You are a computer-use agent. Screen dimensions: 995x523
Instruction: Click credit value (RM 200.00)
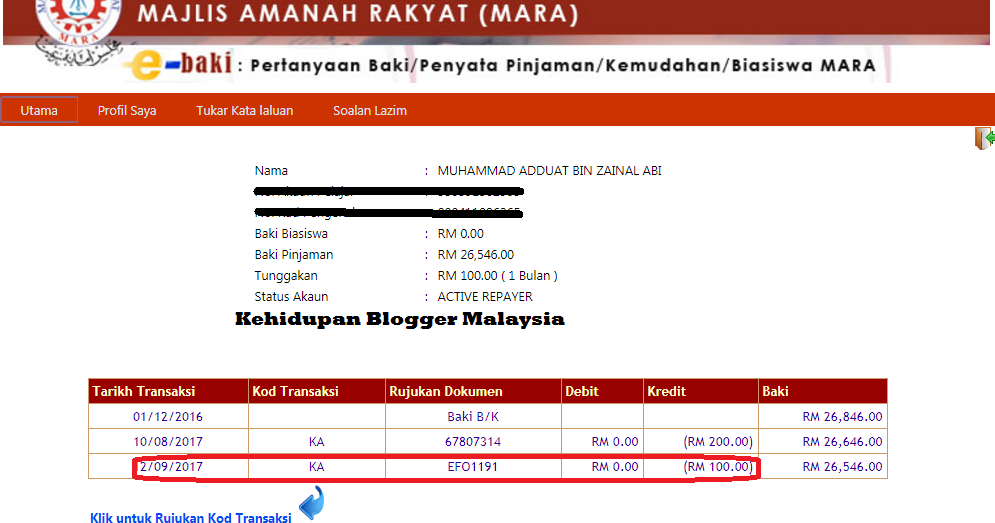pos(718,441)
